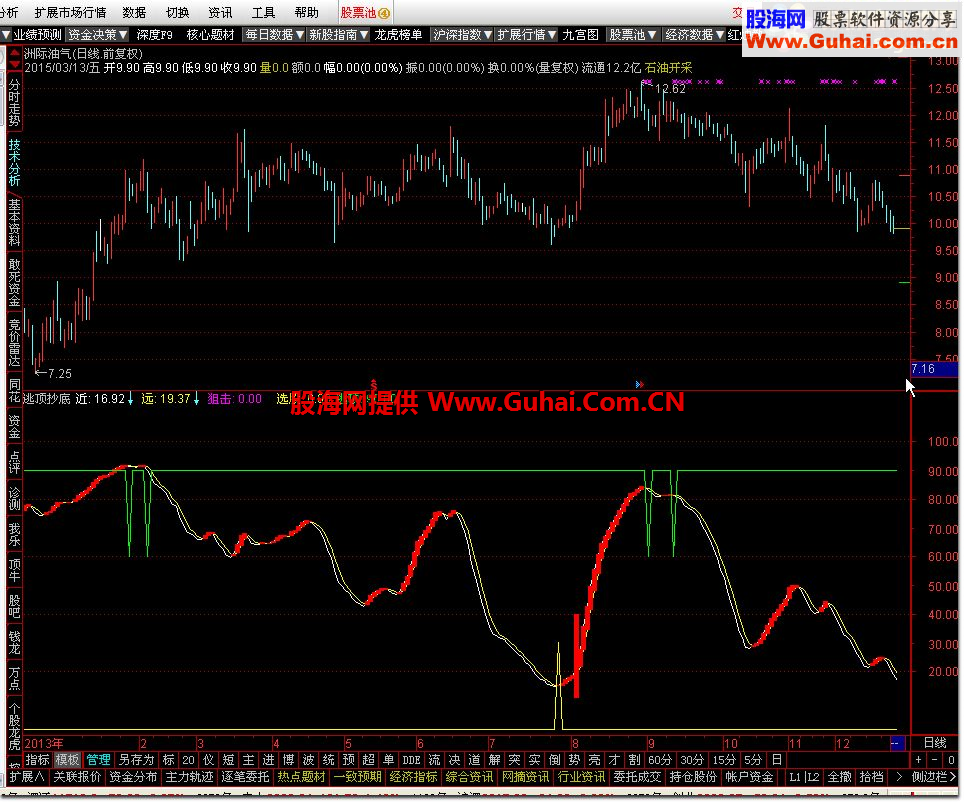Click the blue marker flag above indicator panel

pos(639,384)
